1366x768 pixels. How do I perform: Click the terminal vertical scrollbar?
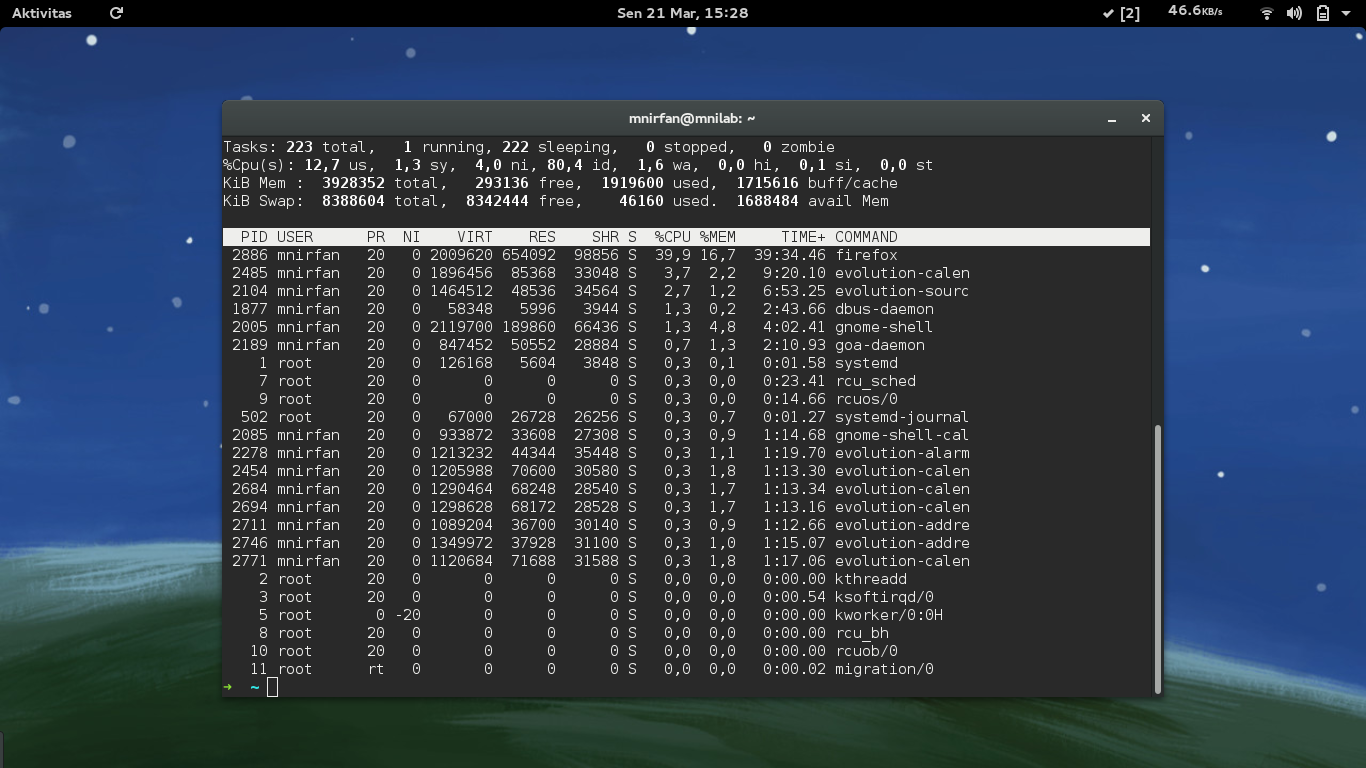pyautogui.click(x=1158, y=558)
